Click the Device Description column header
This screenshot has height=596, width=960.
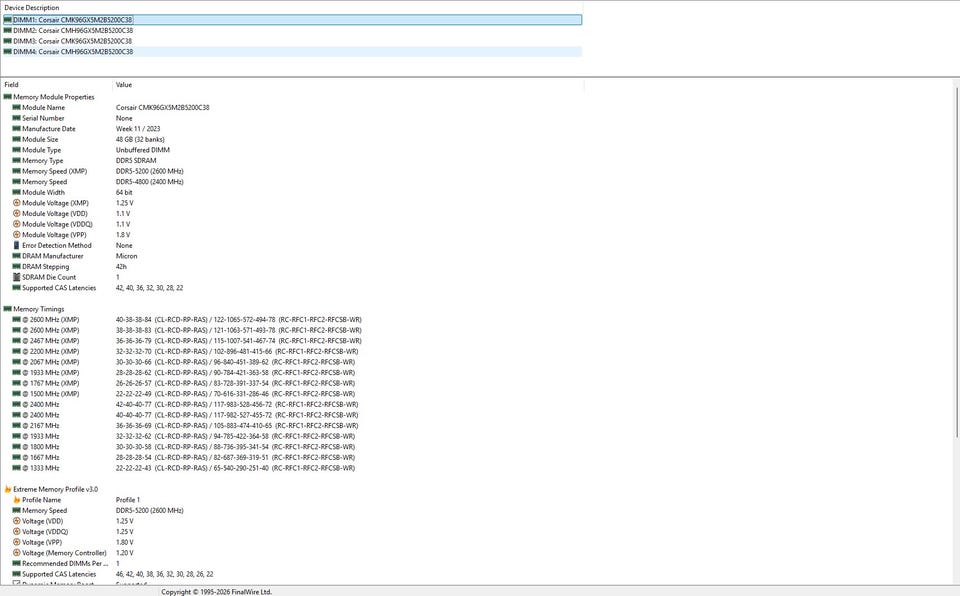point(291,8)
